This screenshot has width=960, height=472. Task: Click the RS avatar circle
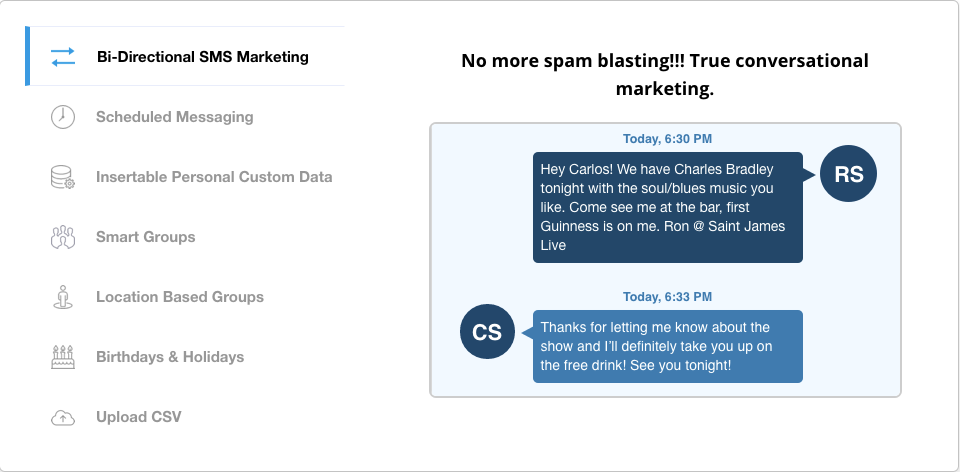click(x=849, y=174)
